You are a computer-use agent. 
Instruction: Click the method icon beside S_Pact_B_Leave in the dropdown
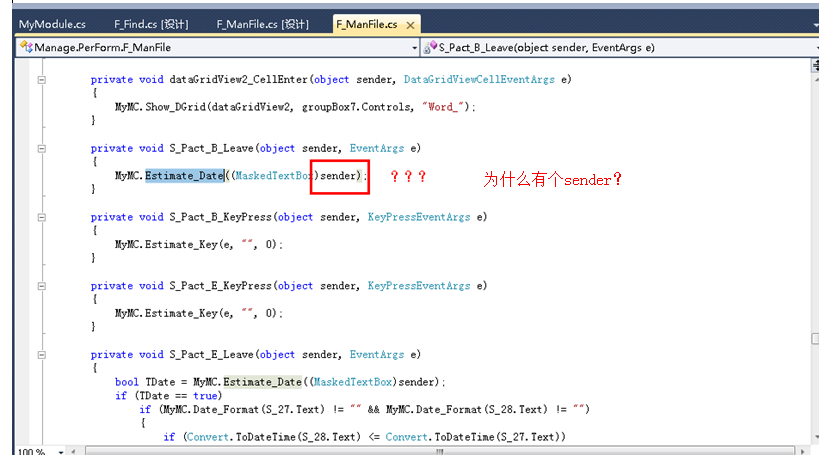[430, 48]
